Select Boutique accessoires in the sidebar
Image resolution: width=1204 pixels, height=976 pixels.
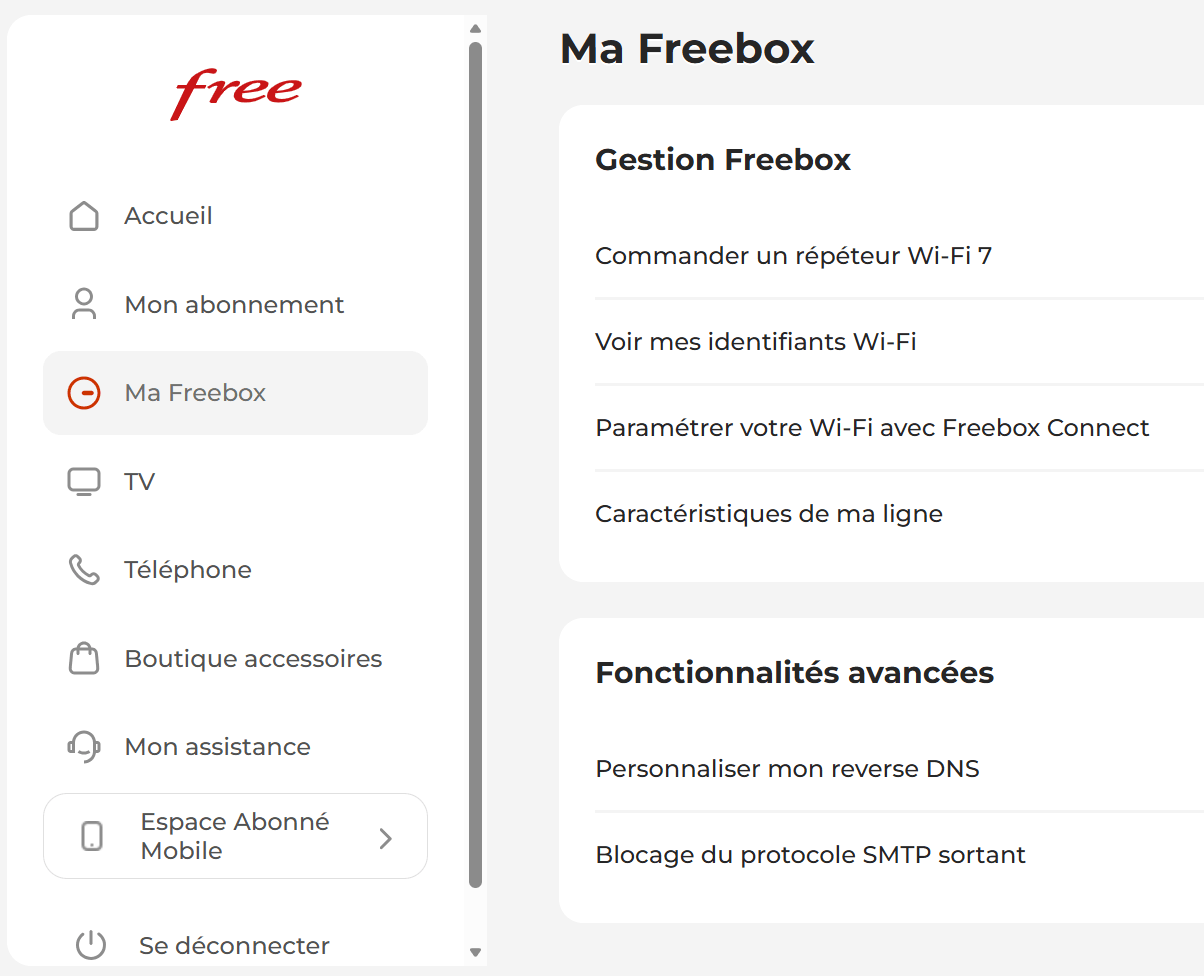tap(253, 659)
